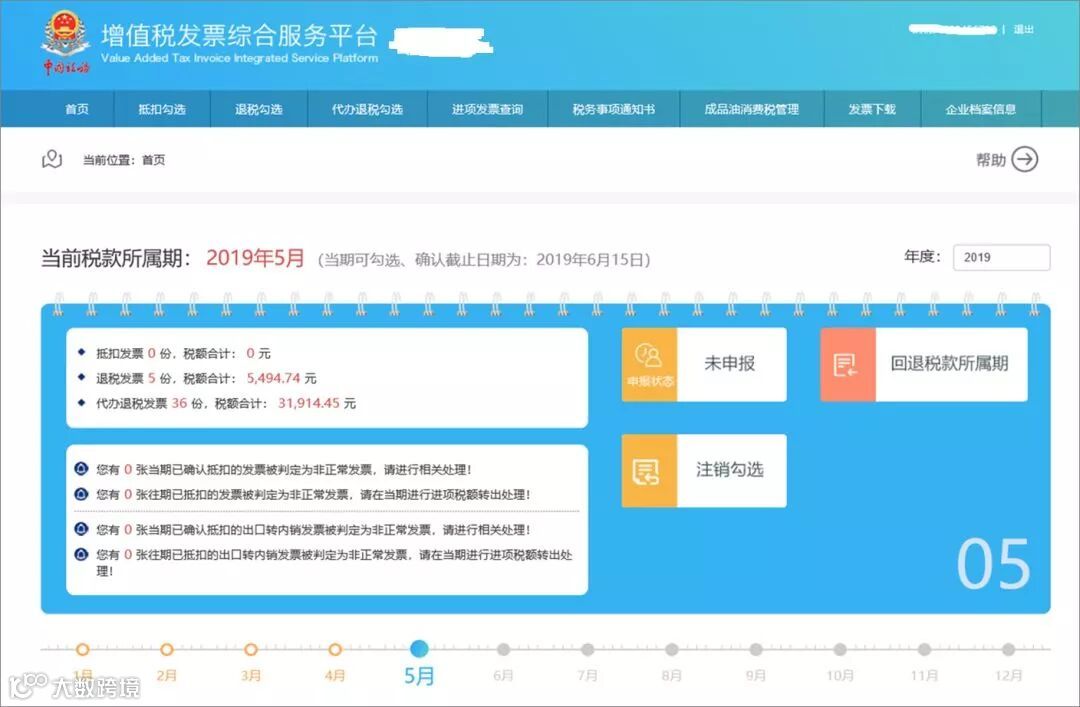Viewport: 1080px width, 707px height.
Task: Click alert icon for 往期已抵扣的发票 notice
Action: 81,494
